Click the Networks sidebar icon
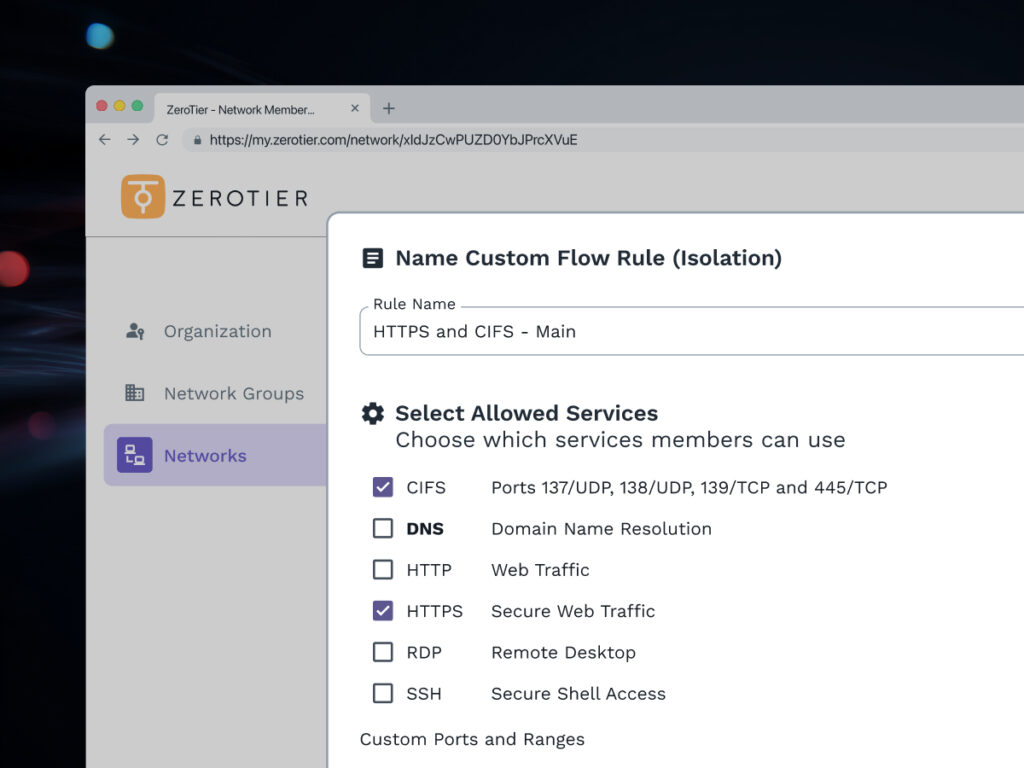 135,455
